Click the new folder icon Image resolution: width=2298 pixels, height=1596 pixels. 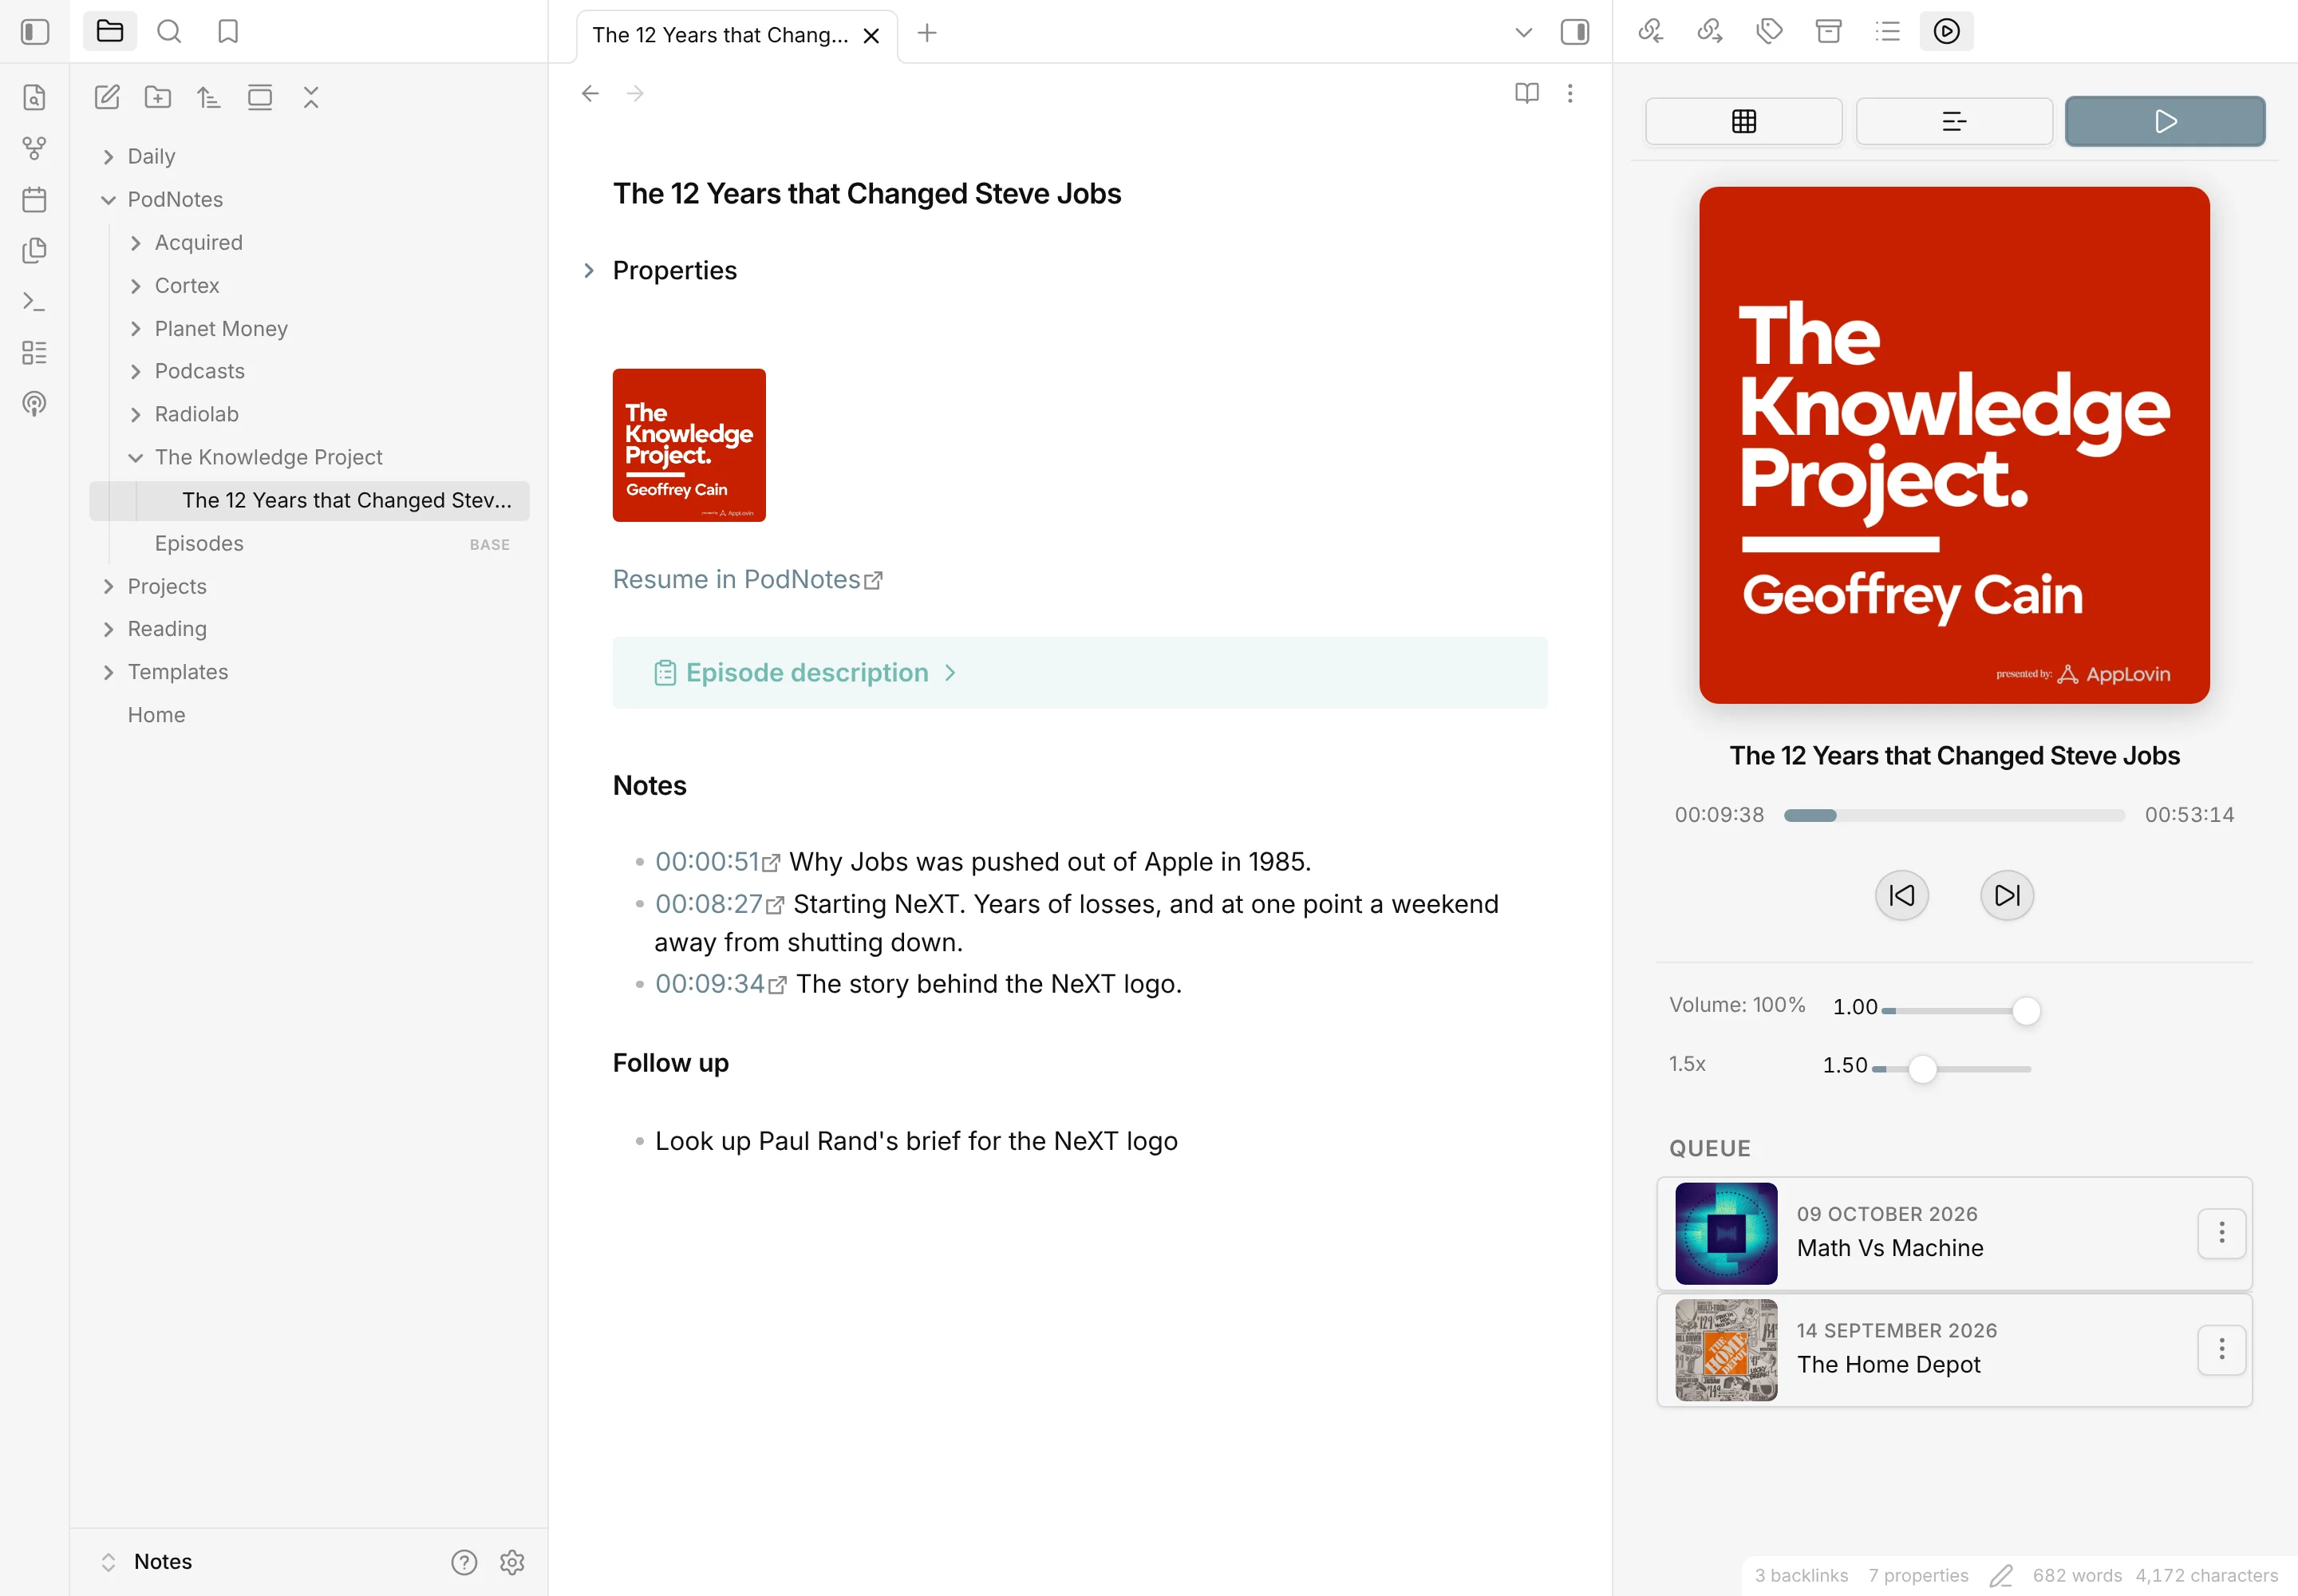click(158, 97)
